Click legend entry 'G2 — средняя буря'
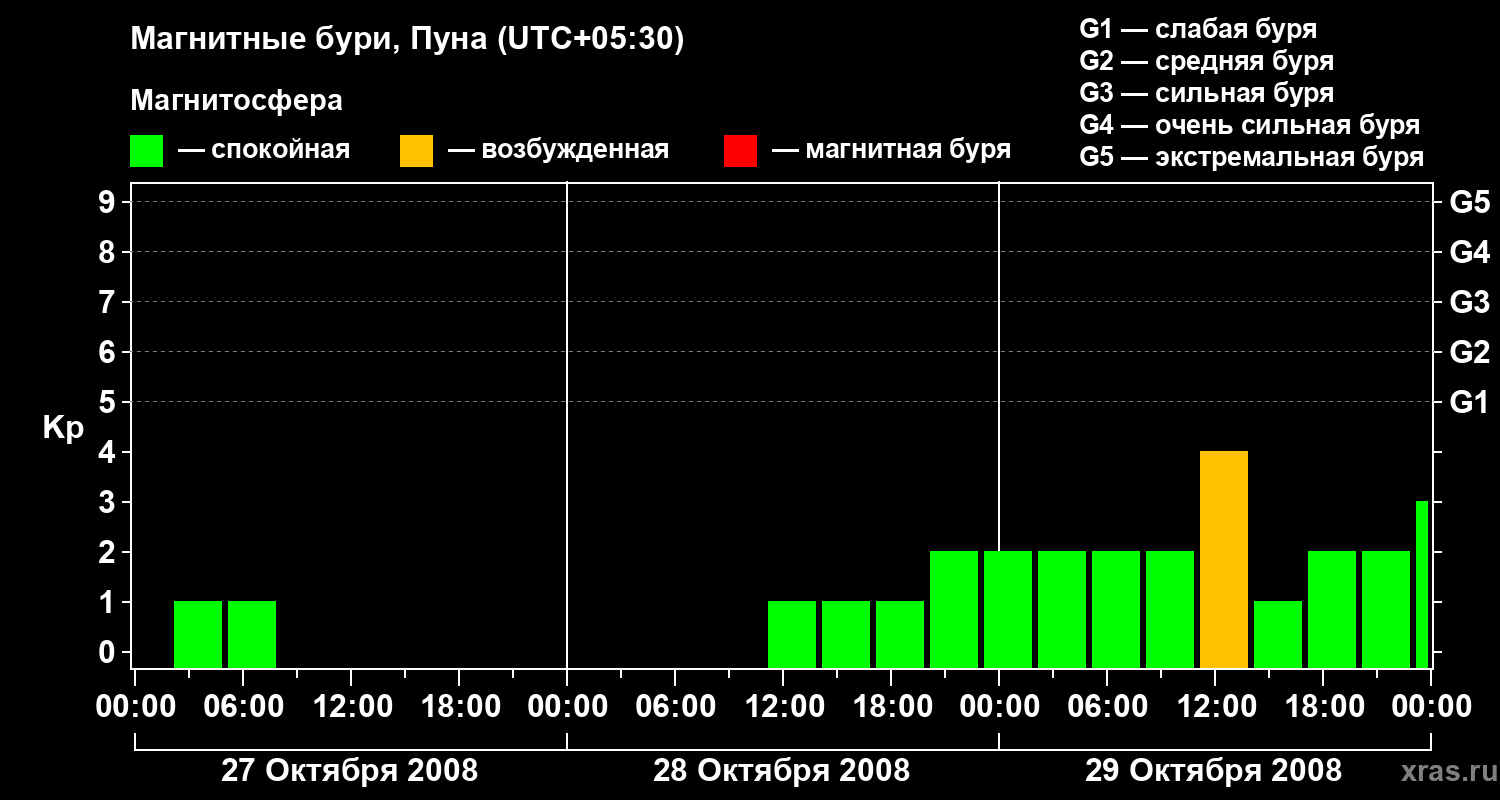The width and height of the screenshot is (1500, 800). (x=1206, y=61)
